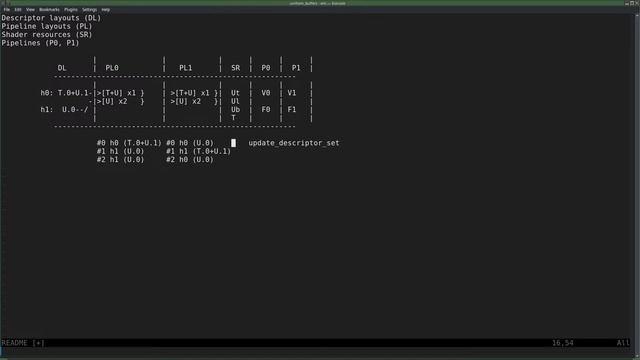Click '>[T+U] x1' in the PL1 column
640x360 pixels.
click(190, 93)
